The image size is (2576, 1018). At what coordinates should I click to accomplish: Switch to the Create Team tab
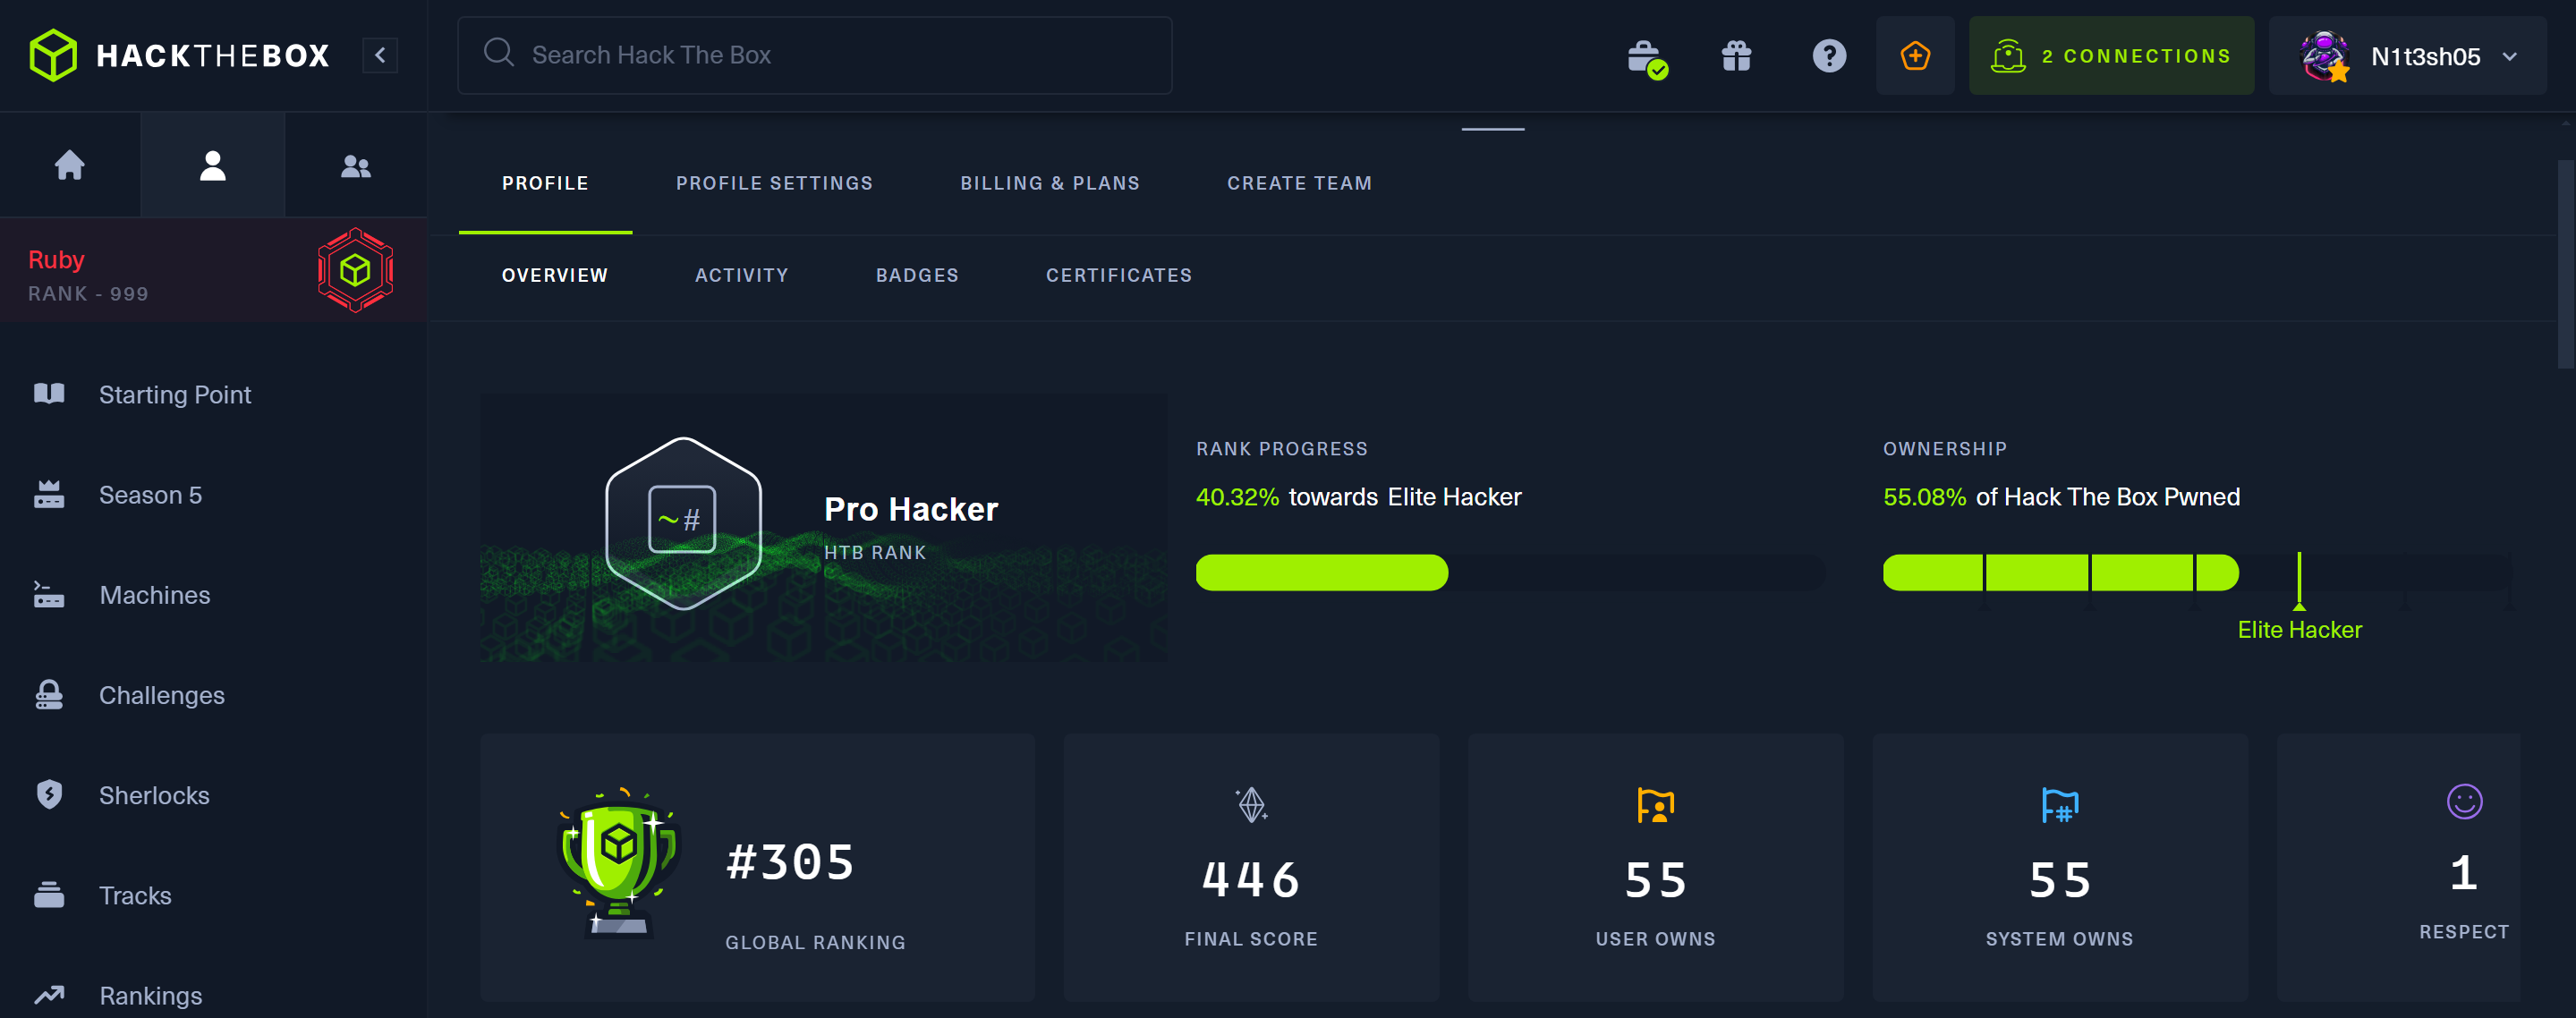[x=1299, y=183]
